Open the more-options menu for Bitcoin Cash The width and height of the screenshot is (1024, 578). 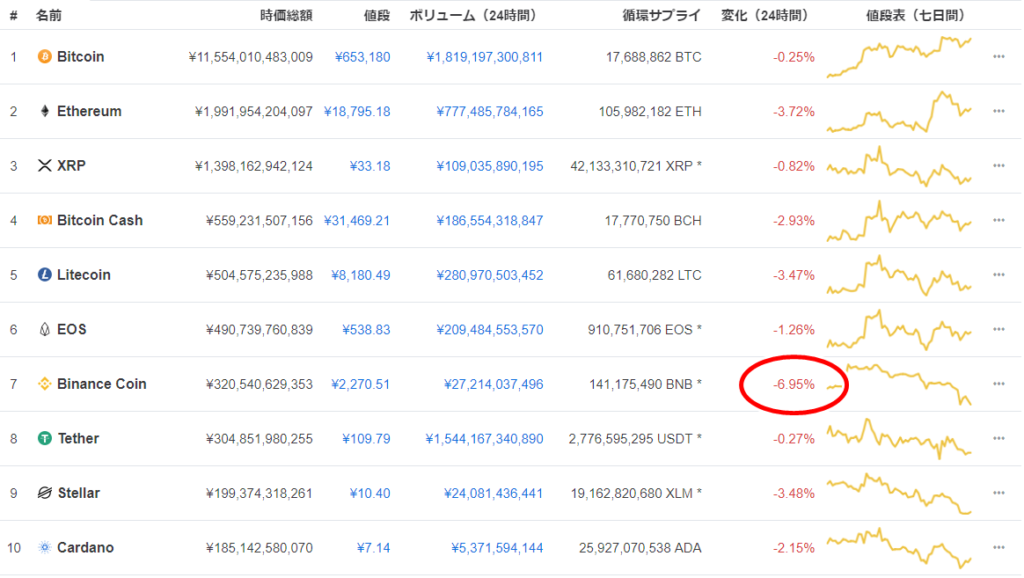click(999, 220)
